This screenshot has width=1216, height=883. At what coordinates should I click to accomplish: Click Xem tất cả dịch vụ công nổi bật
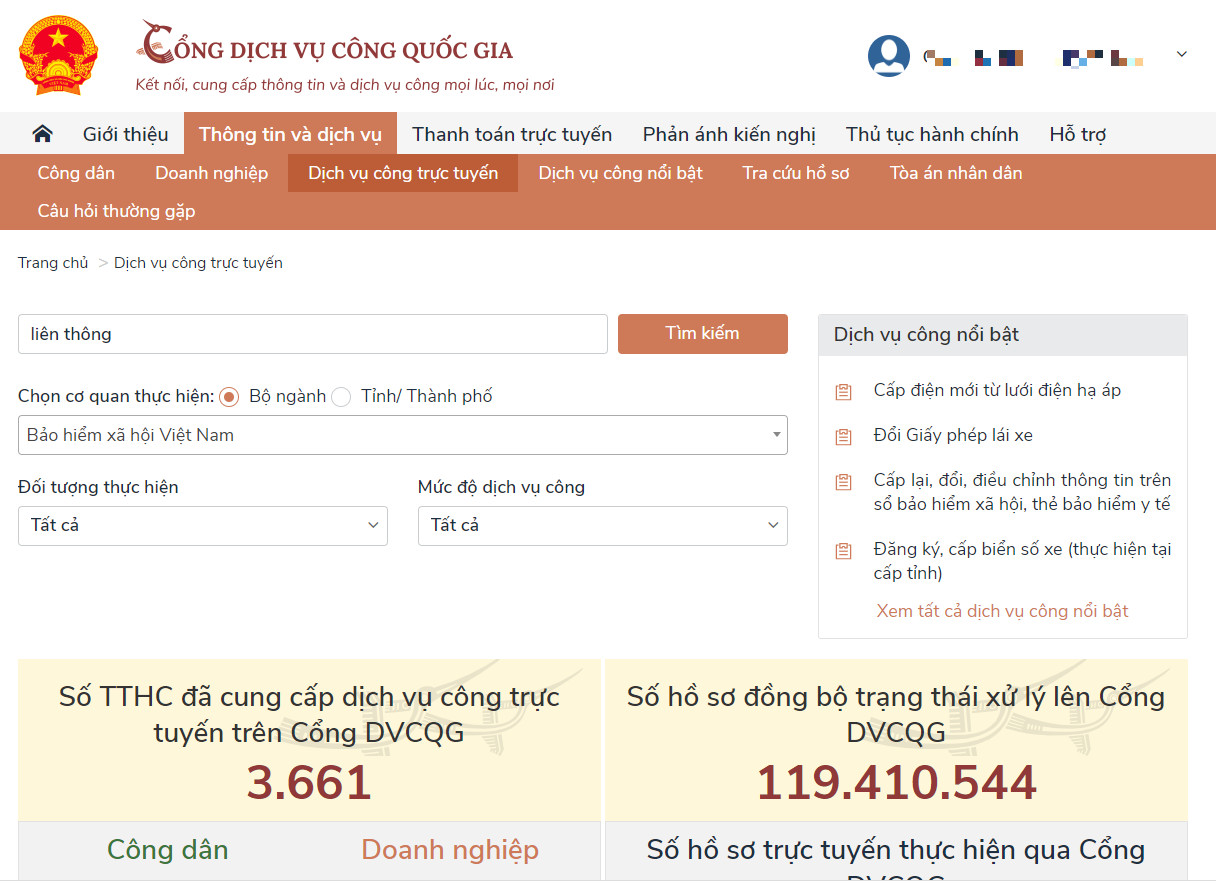coord(1002,611)
